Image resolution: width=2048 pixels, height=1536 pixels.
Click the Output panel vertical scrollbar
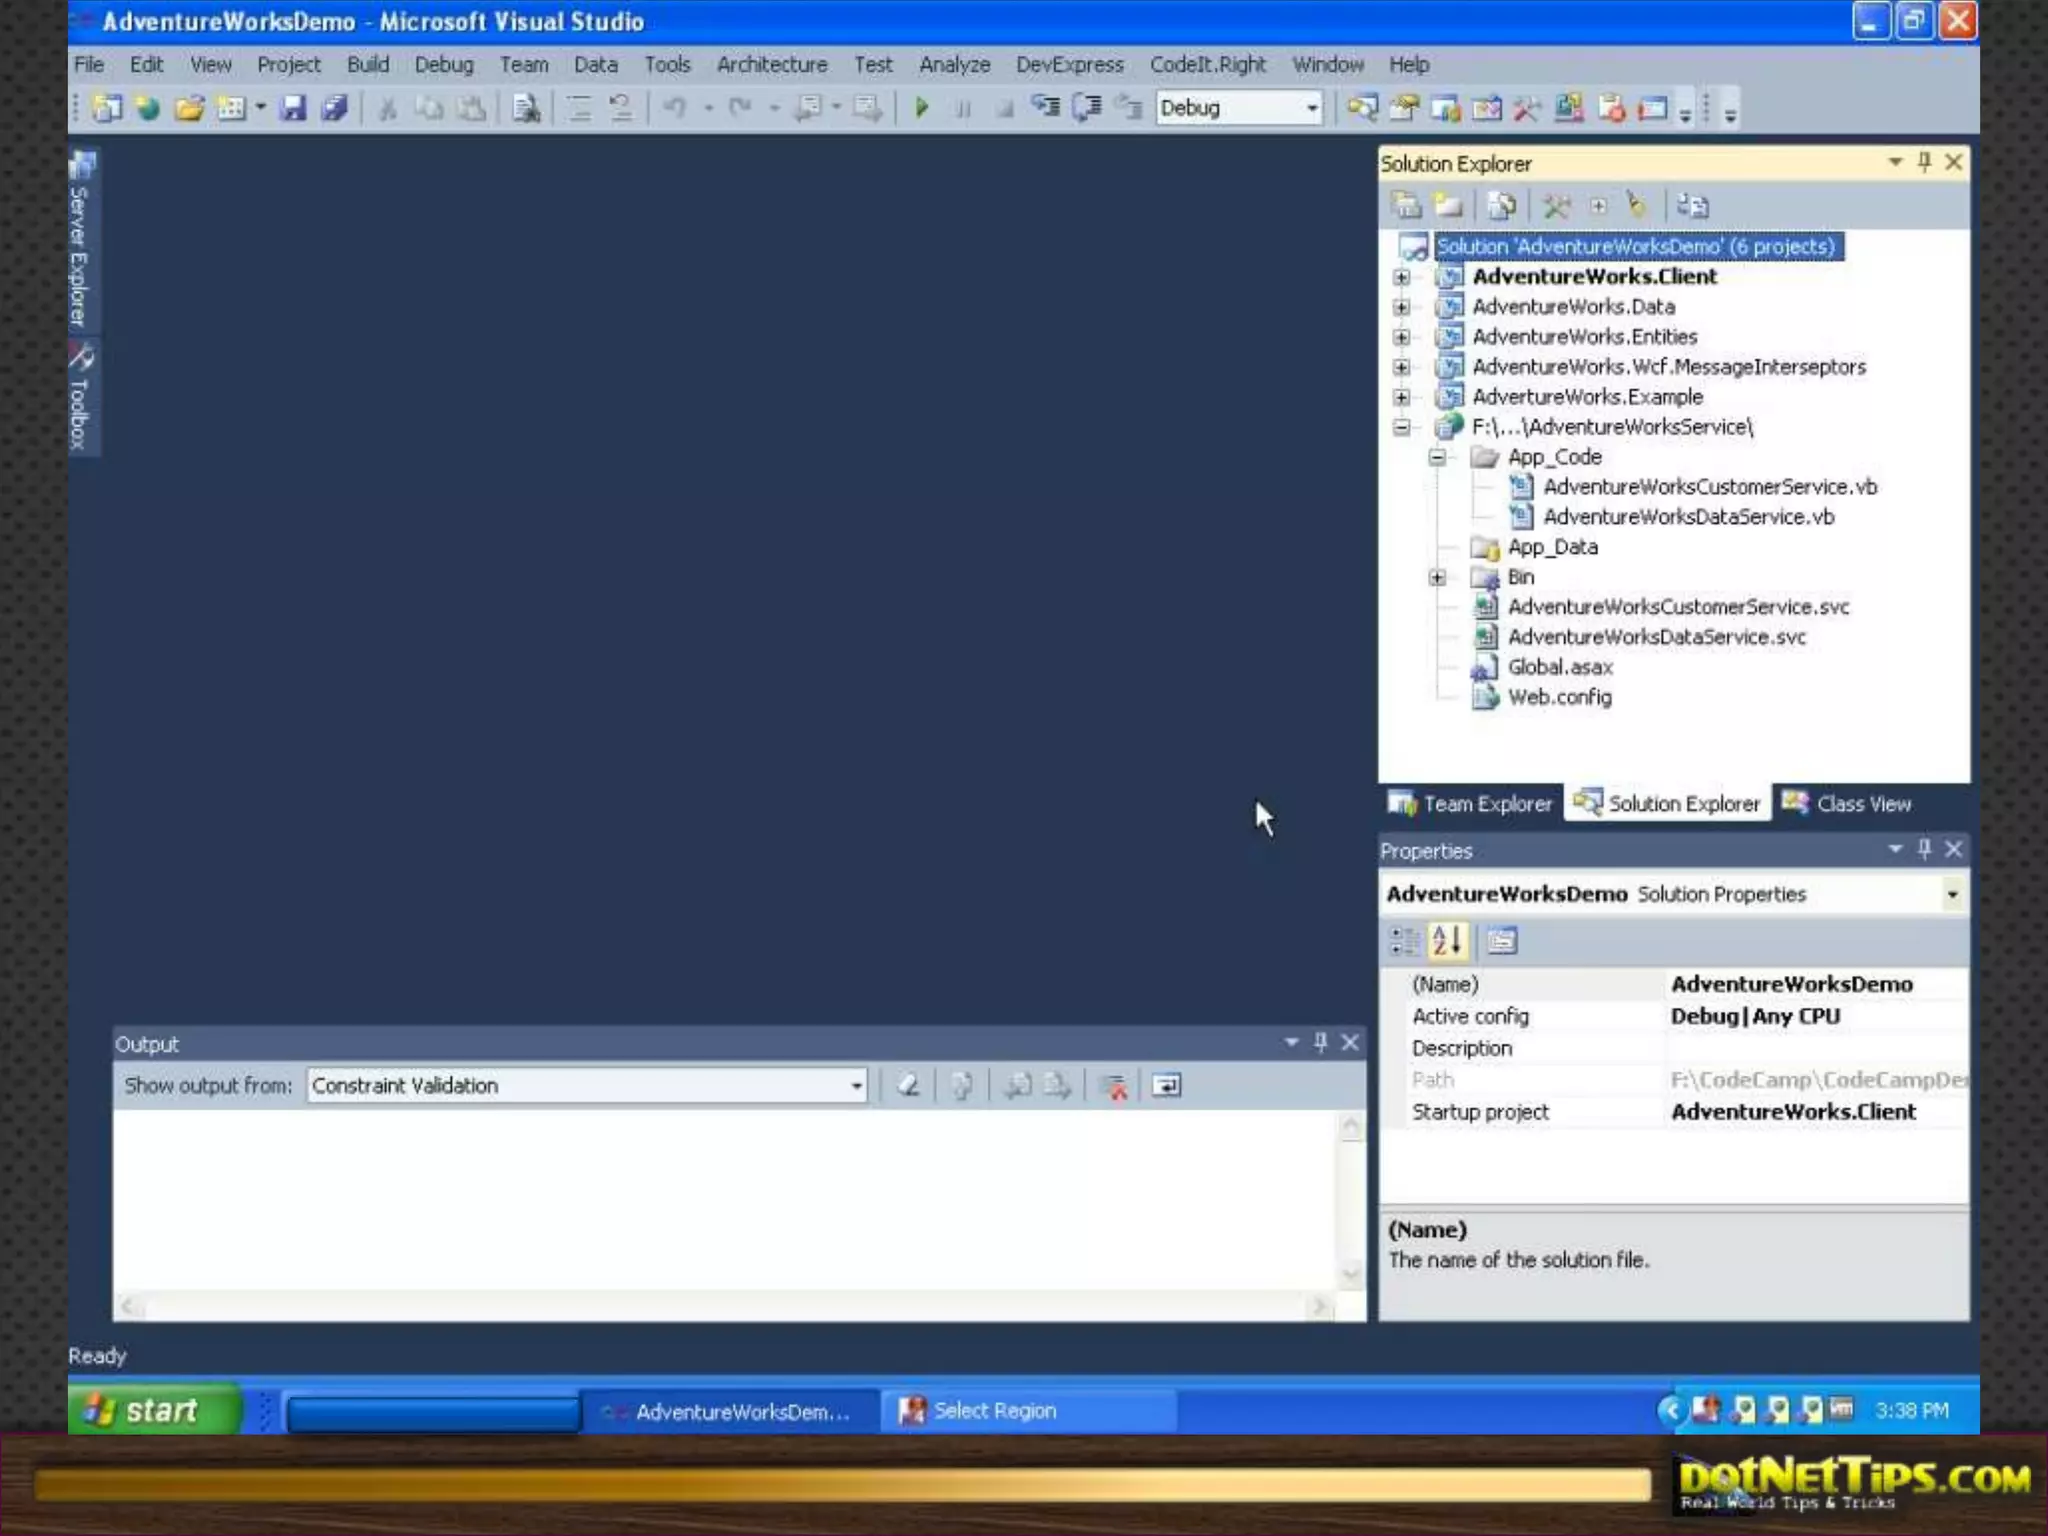1350,1200
